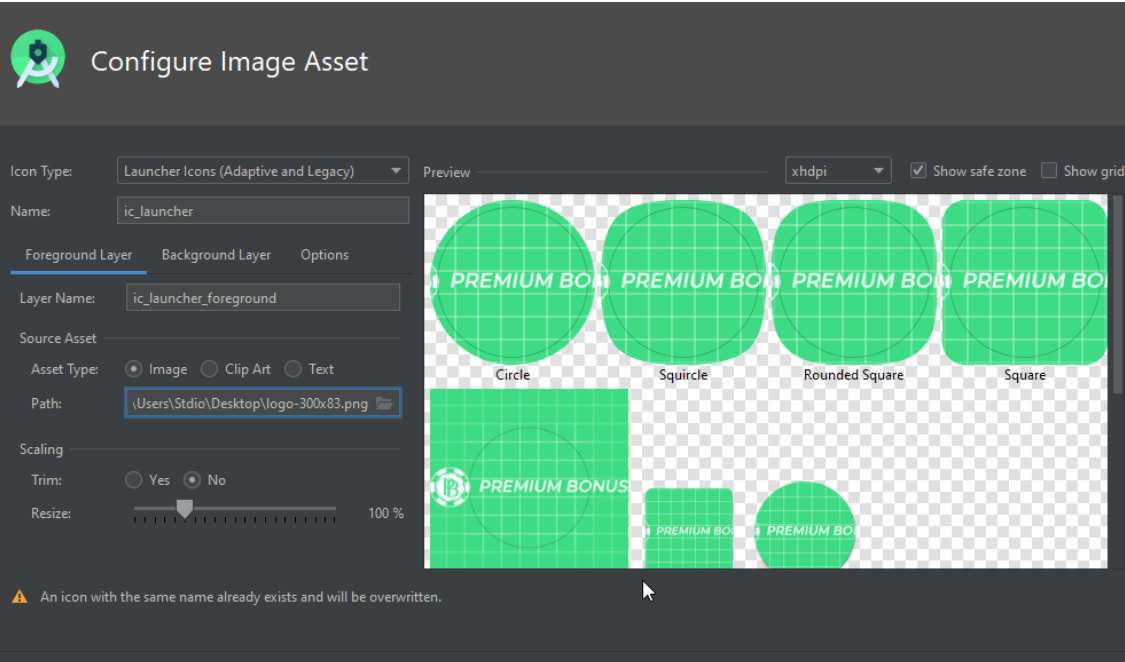Enable the Show grid checkbox
Image resolution: width=1125 pixels, height=662 pixels.
[x=1049, y=171]
